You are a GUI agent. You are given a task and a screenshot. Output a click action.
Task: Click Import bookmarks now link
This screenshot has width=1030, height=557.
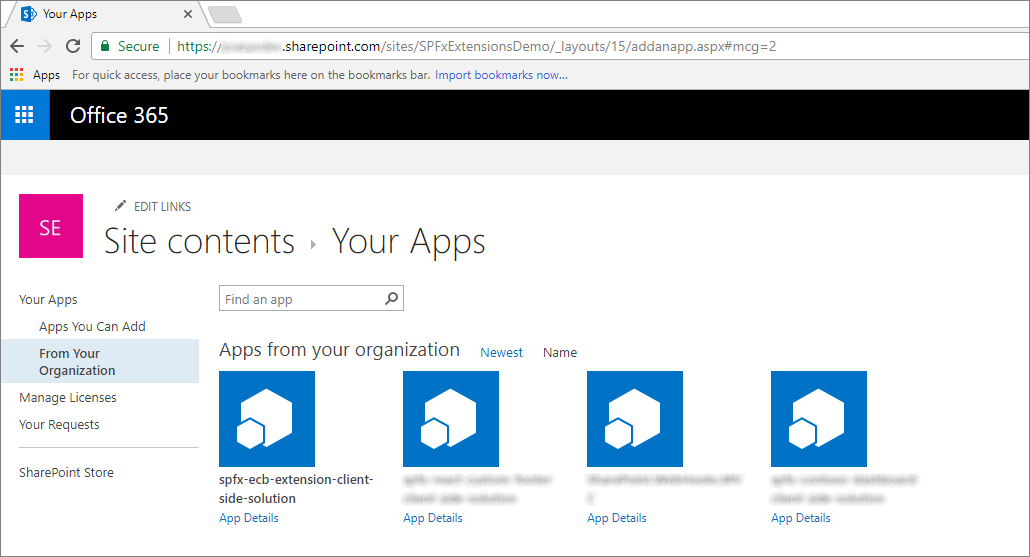501,75
